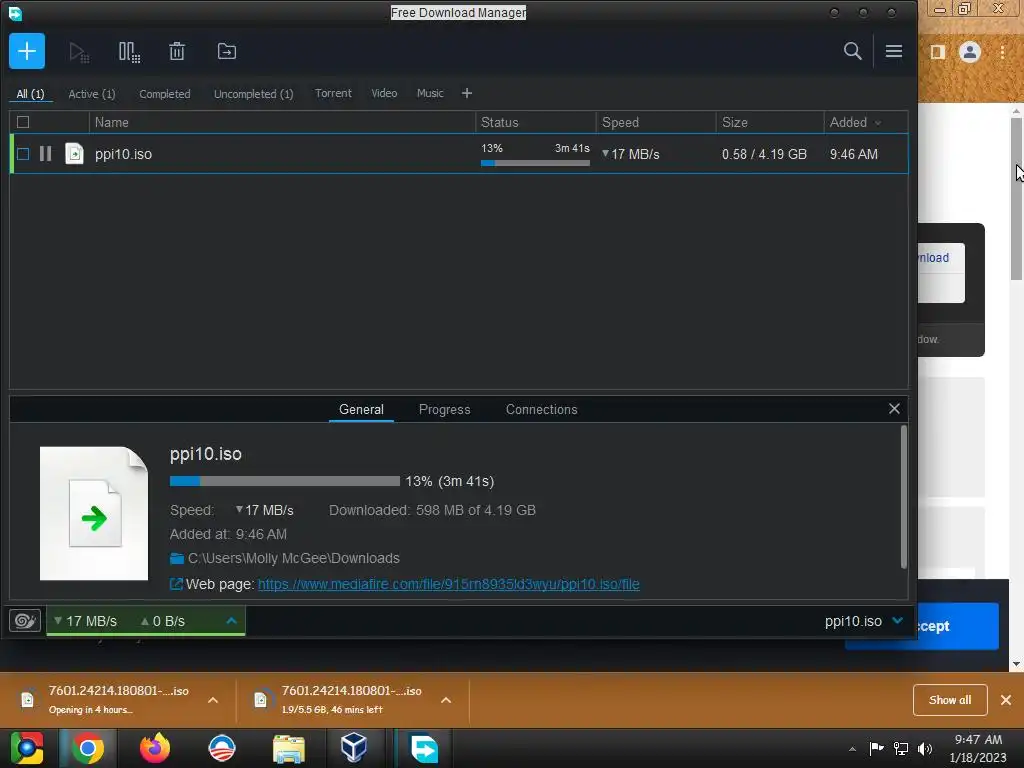Open the Downloads folder icon in details panel
1024x768 pixels.
pyautogui.click(x=176, y=558)
